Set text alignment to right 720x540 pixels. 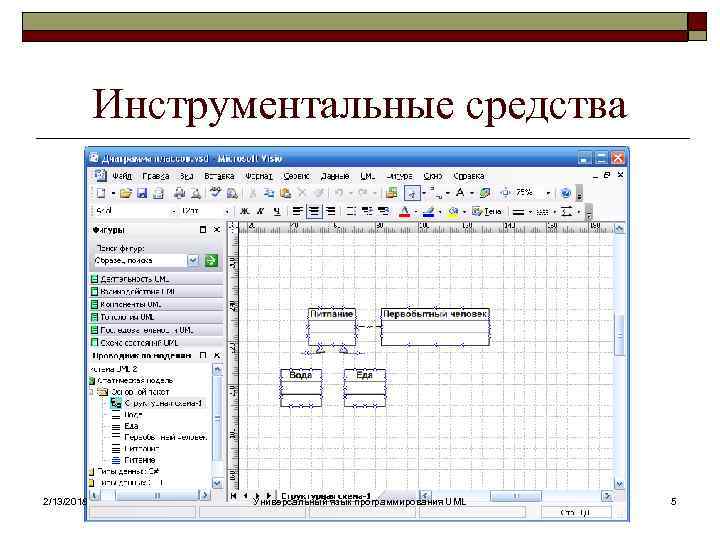pos(331,211)
